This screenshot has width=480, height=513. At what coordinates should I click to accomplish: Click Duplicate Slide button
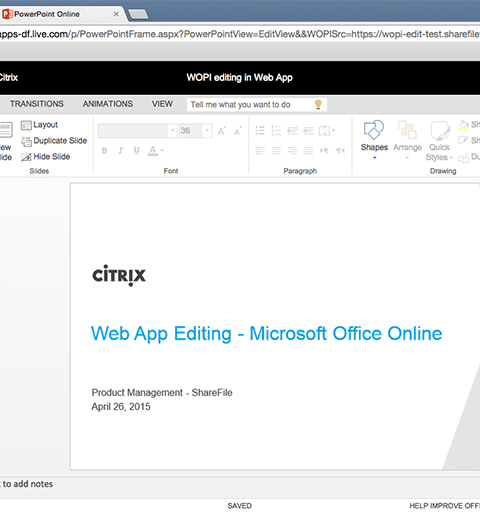point(54,141)
